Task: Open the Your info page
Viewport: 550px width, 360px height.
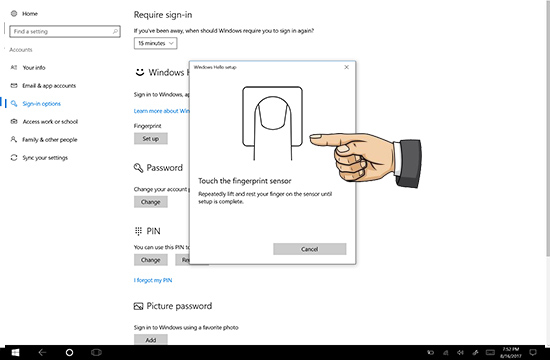Action: 34,67
